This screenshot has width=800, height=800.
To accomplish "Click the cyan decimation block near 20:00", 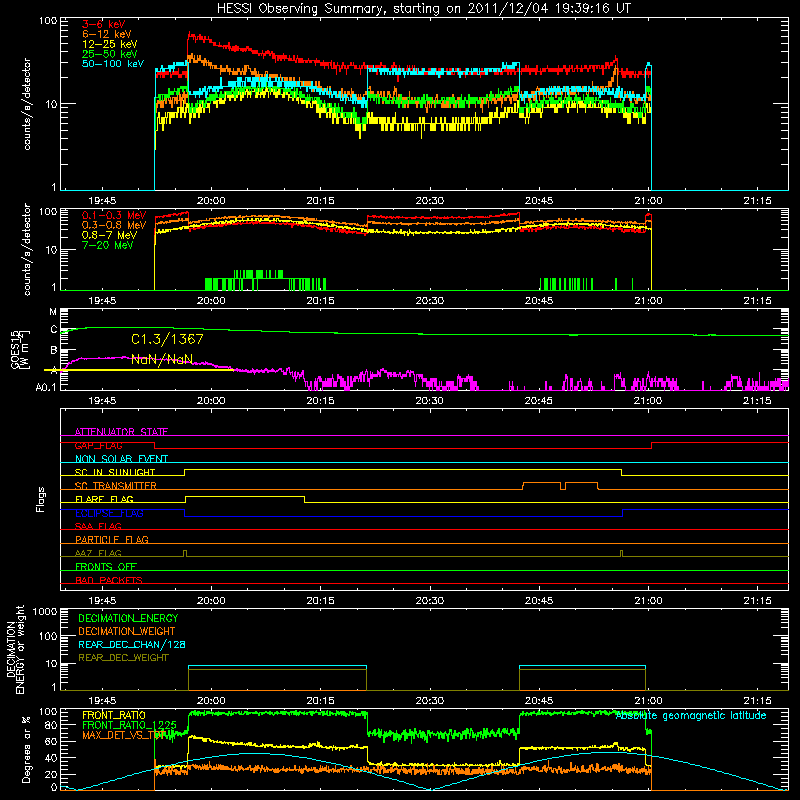I will coord(277,666).
